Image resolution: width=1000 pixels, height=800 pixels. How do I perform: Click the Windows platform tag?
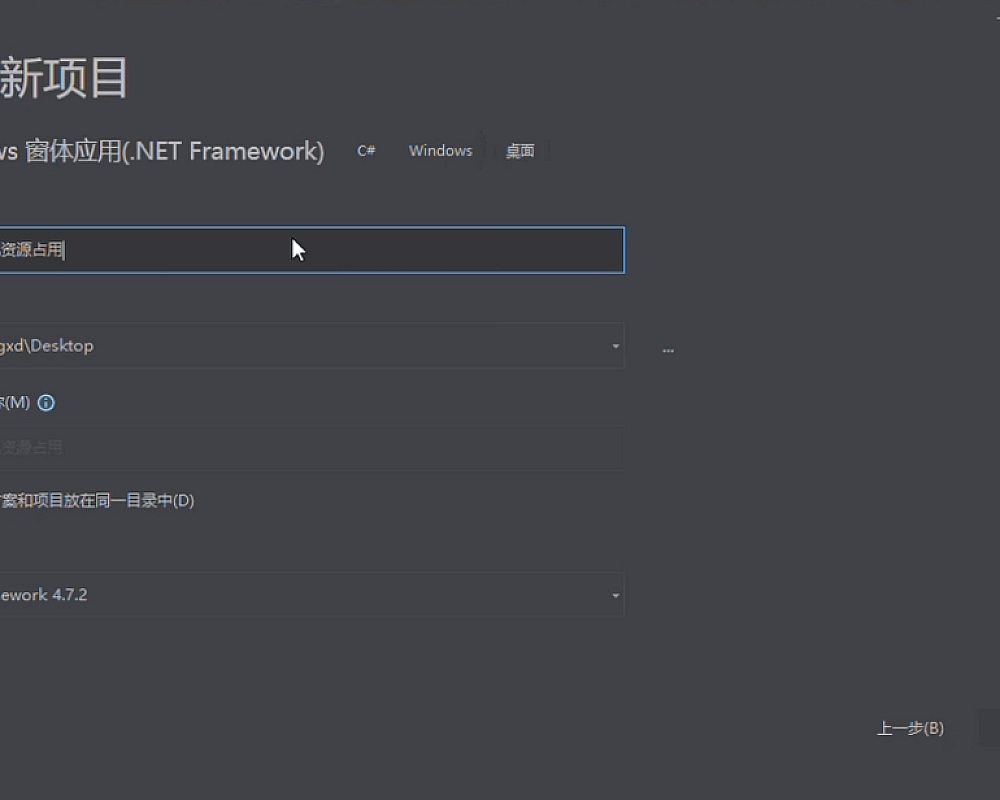click(x=440, y=151)
